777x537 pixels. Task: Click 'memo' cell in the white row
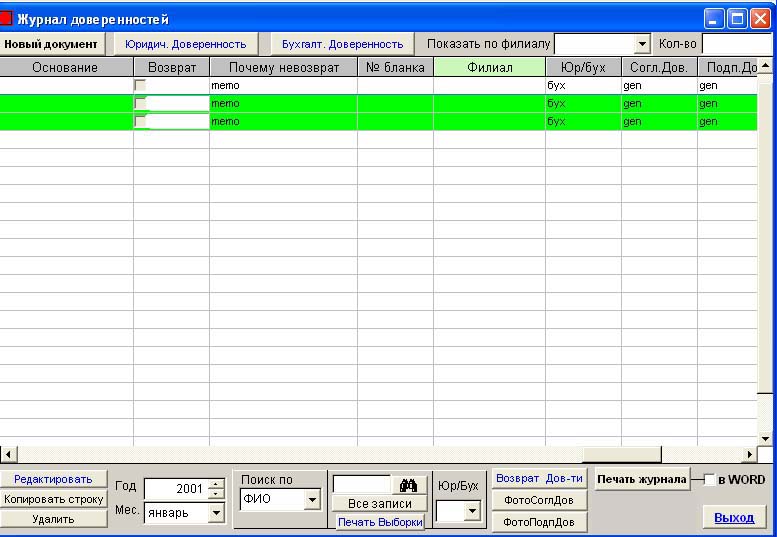283,85
